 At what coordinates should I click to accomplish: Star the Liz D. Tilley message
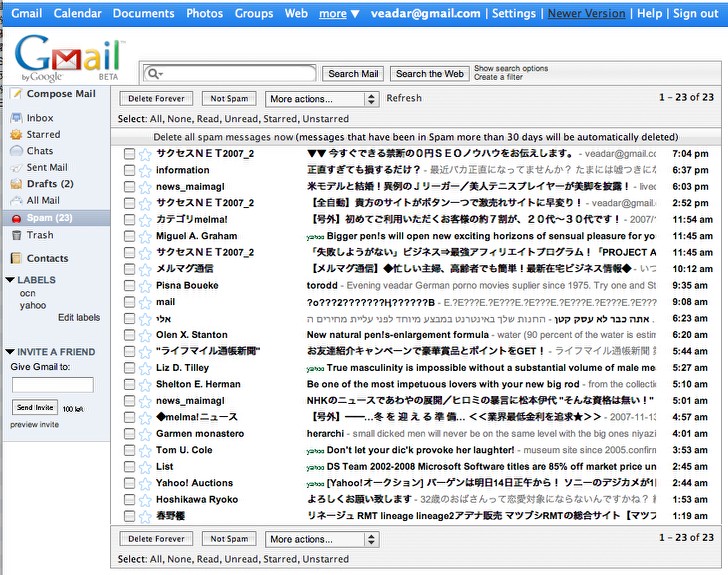click(145, 368)
